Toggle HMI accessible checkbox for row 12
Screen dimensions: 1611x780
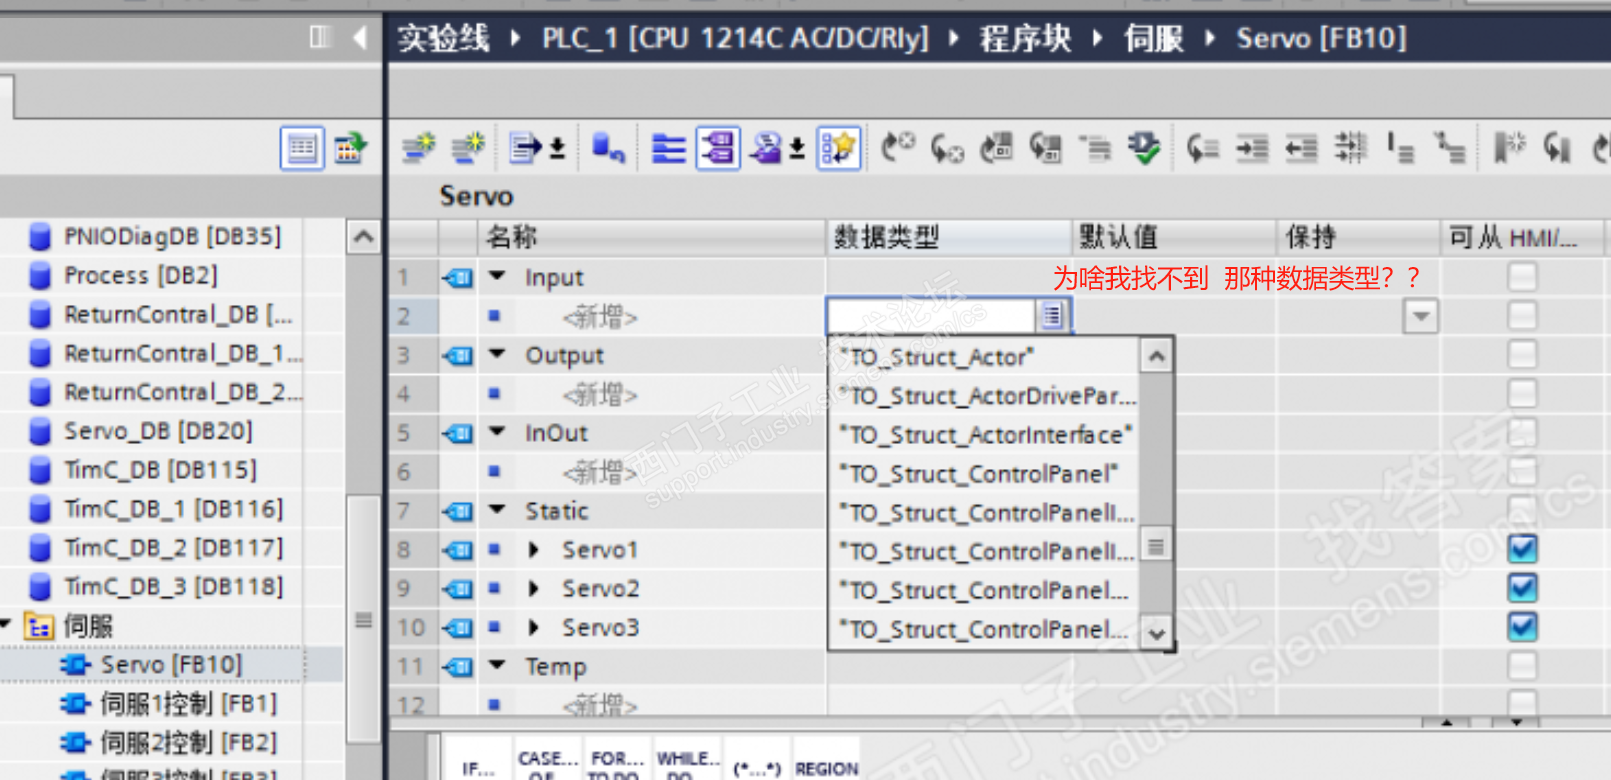(1522, 702)
